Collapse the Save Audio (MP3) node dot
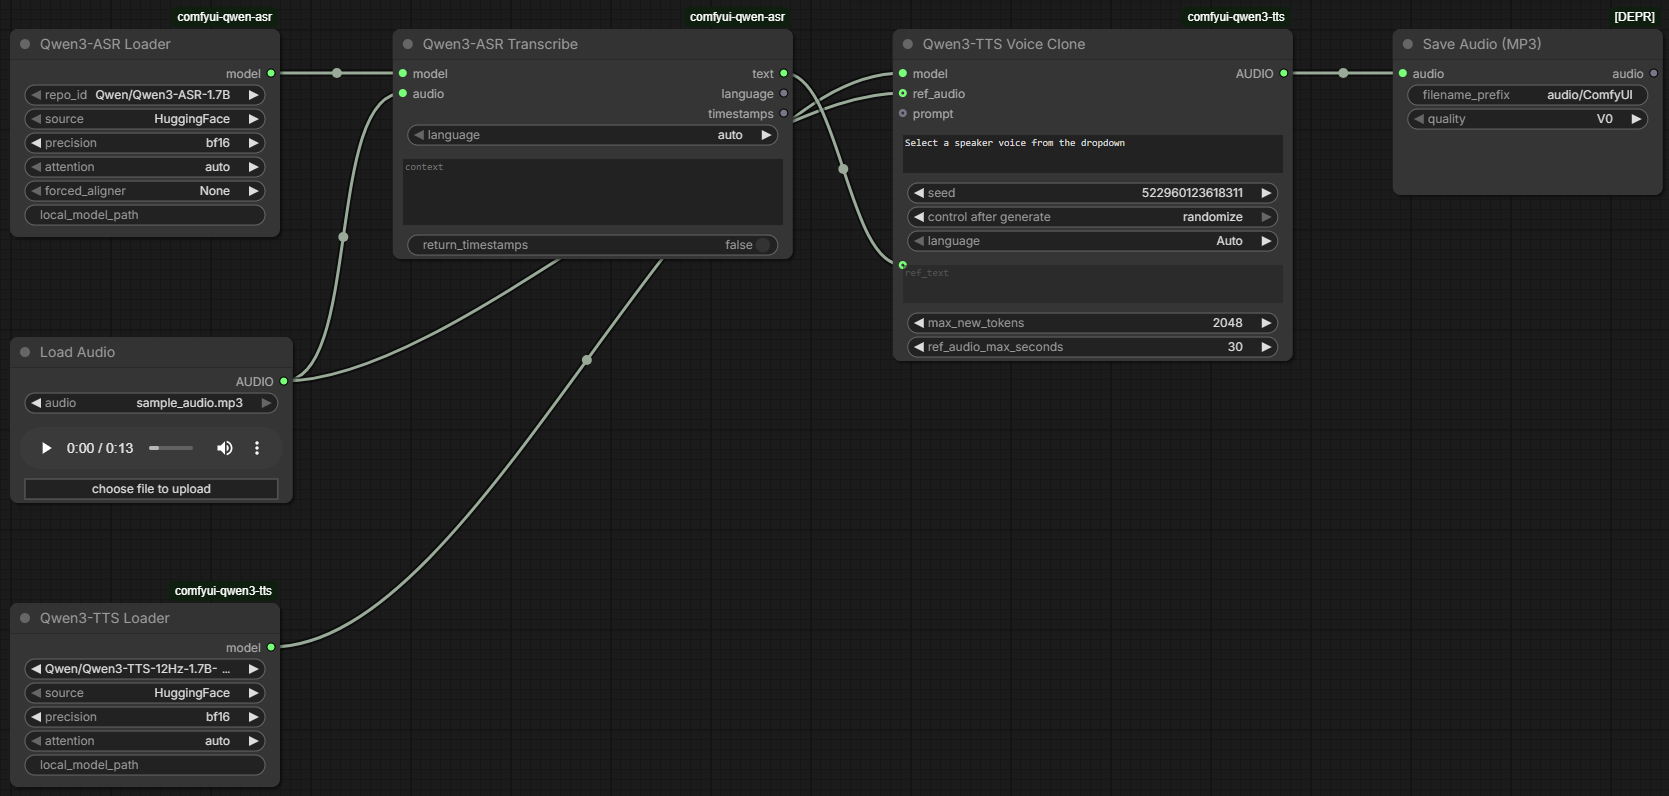 point(1408,44)
